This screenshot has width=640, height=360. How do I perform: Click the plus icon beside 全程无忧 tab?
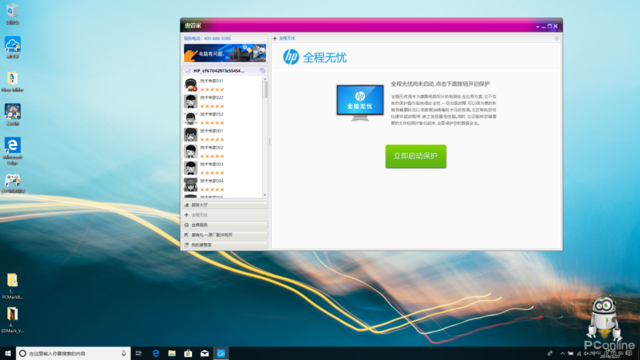pyautogui.click(x=275, y=38)
